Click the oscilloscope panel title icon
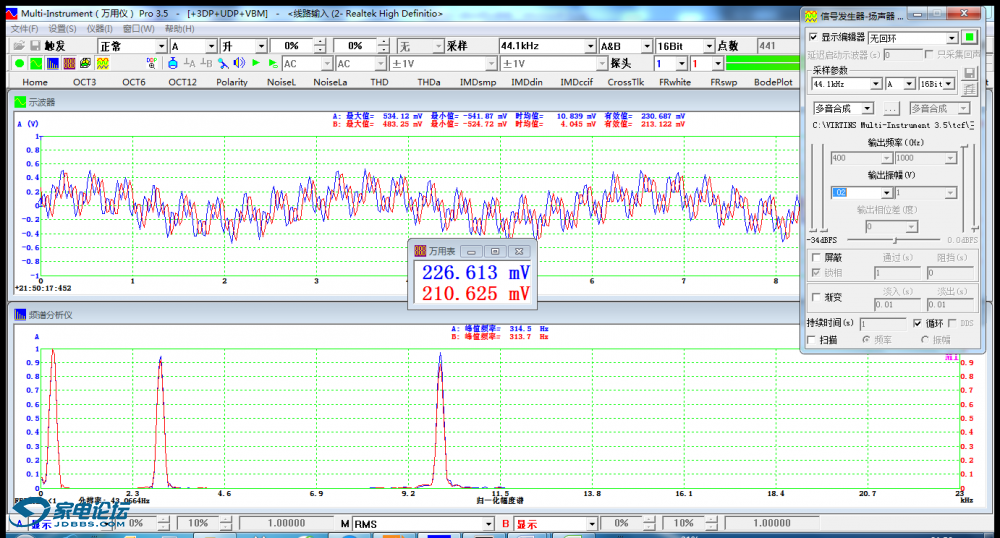 (20, 102)
